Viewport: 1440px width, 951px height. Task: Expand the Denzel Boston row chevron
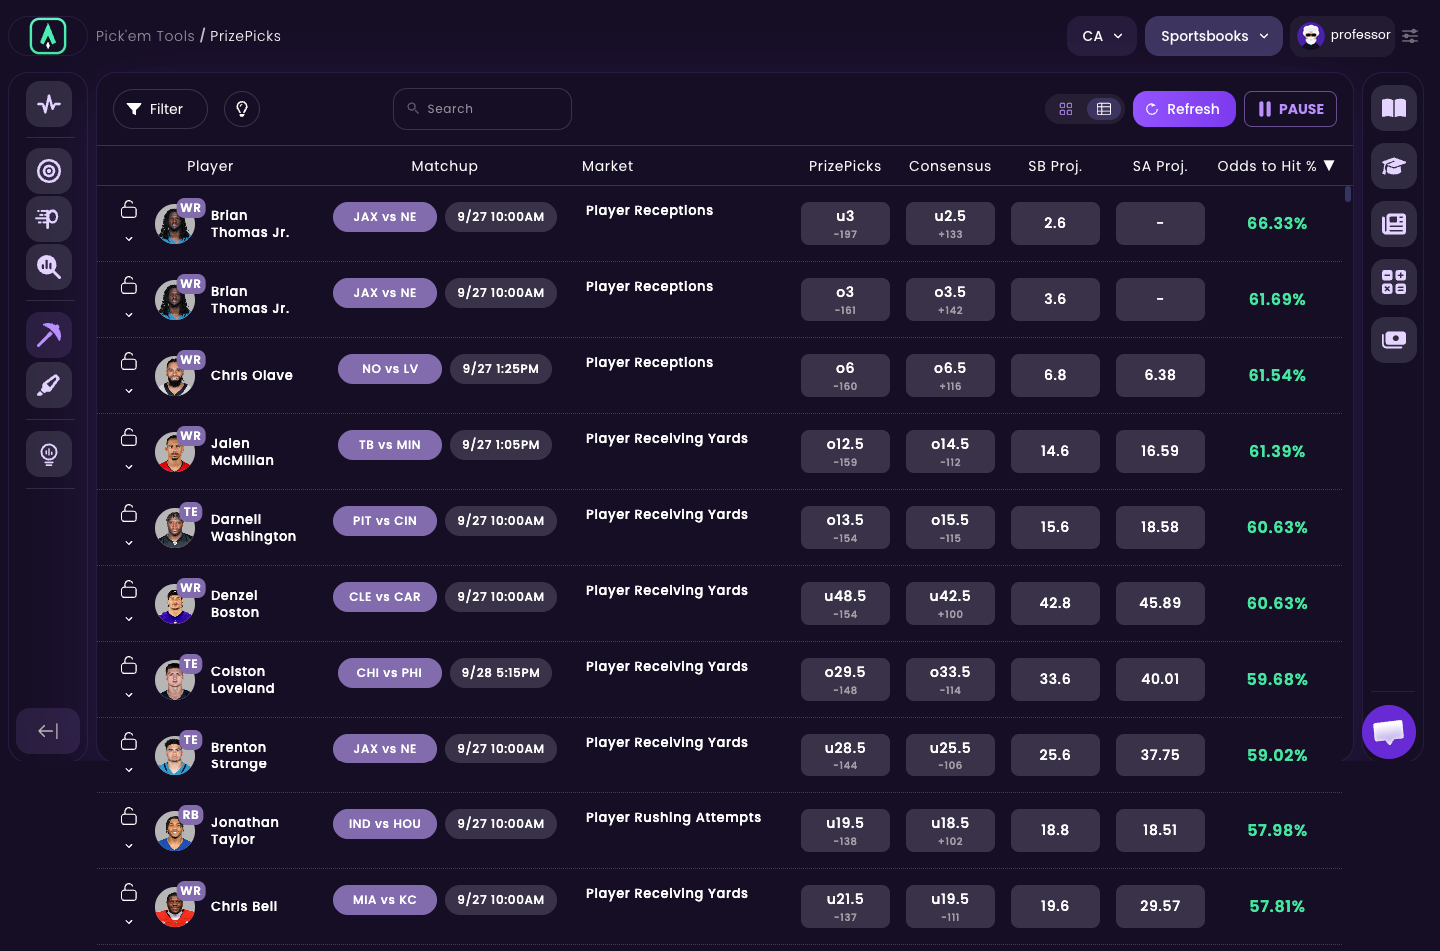point(129,619)
